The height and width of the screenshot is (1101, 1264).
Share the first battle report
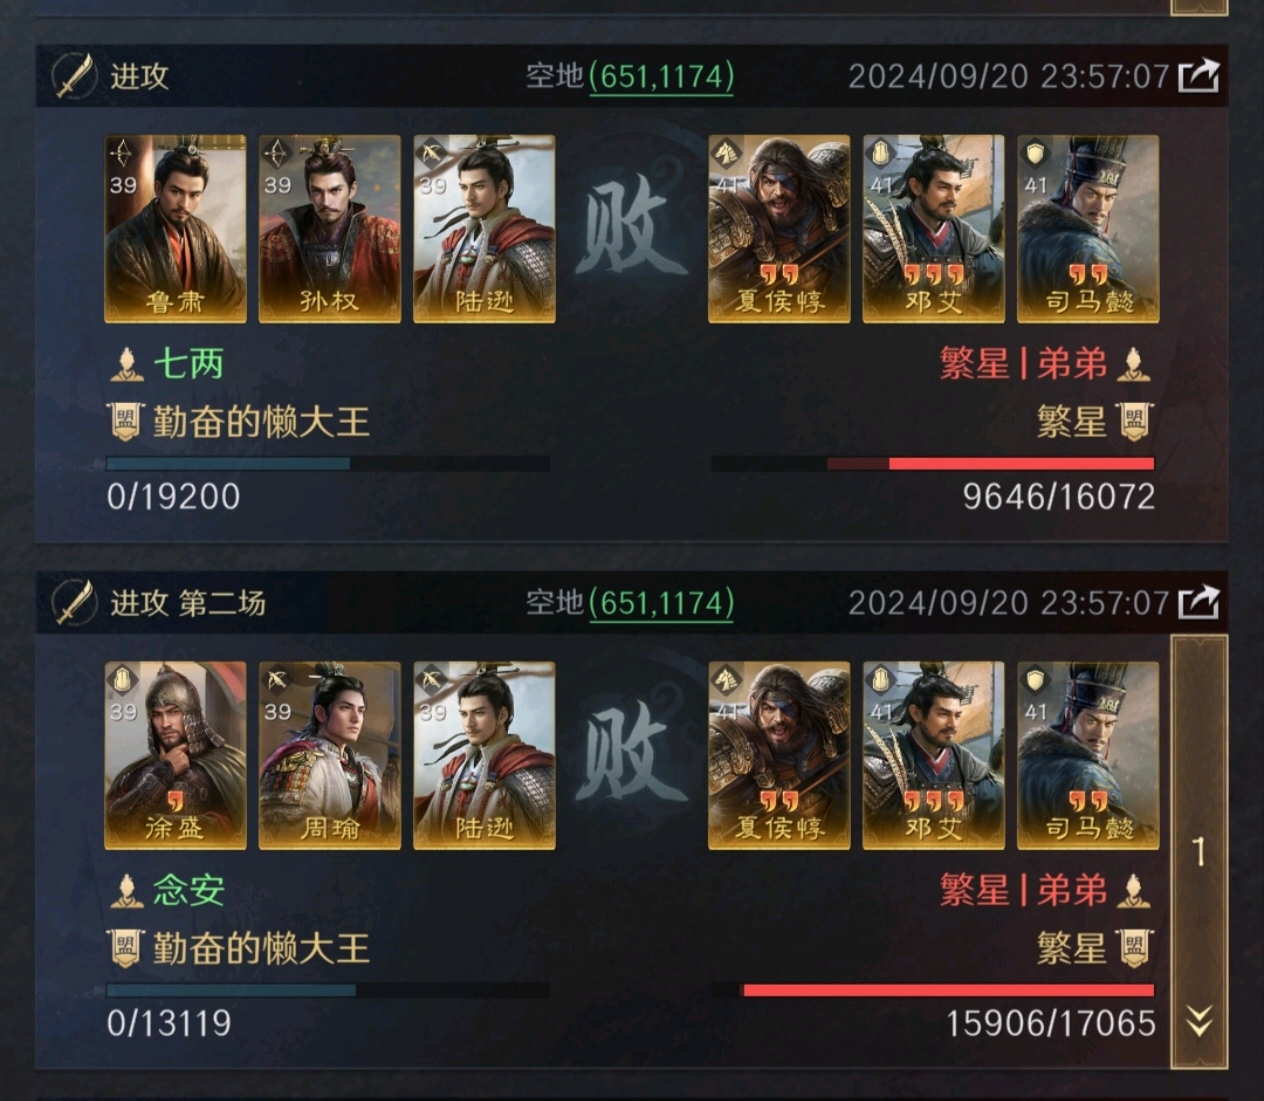click(x=1199, y=76)
